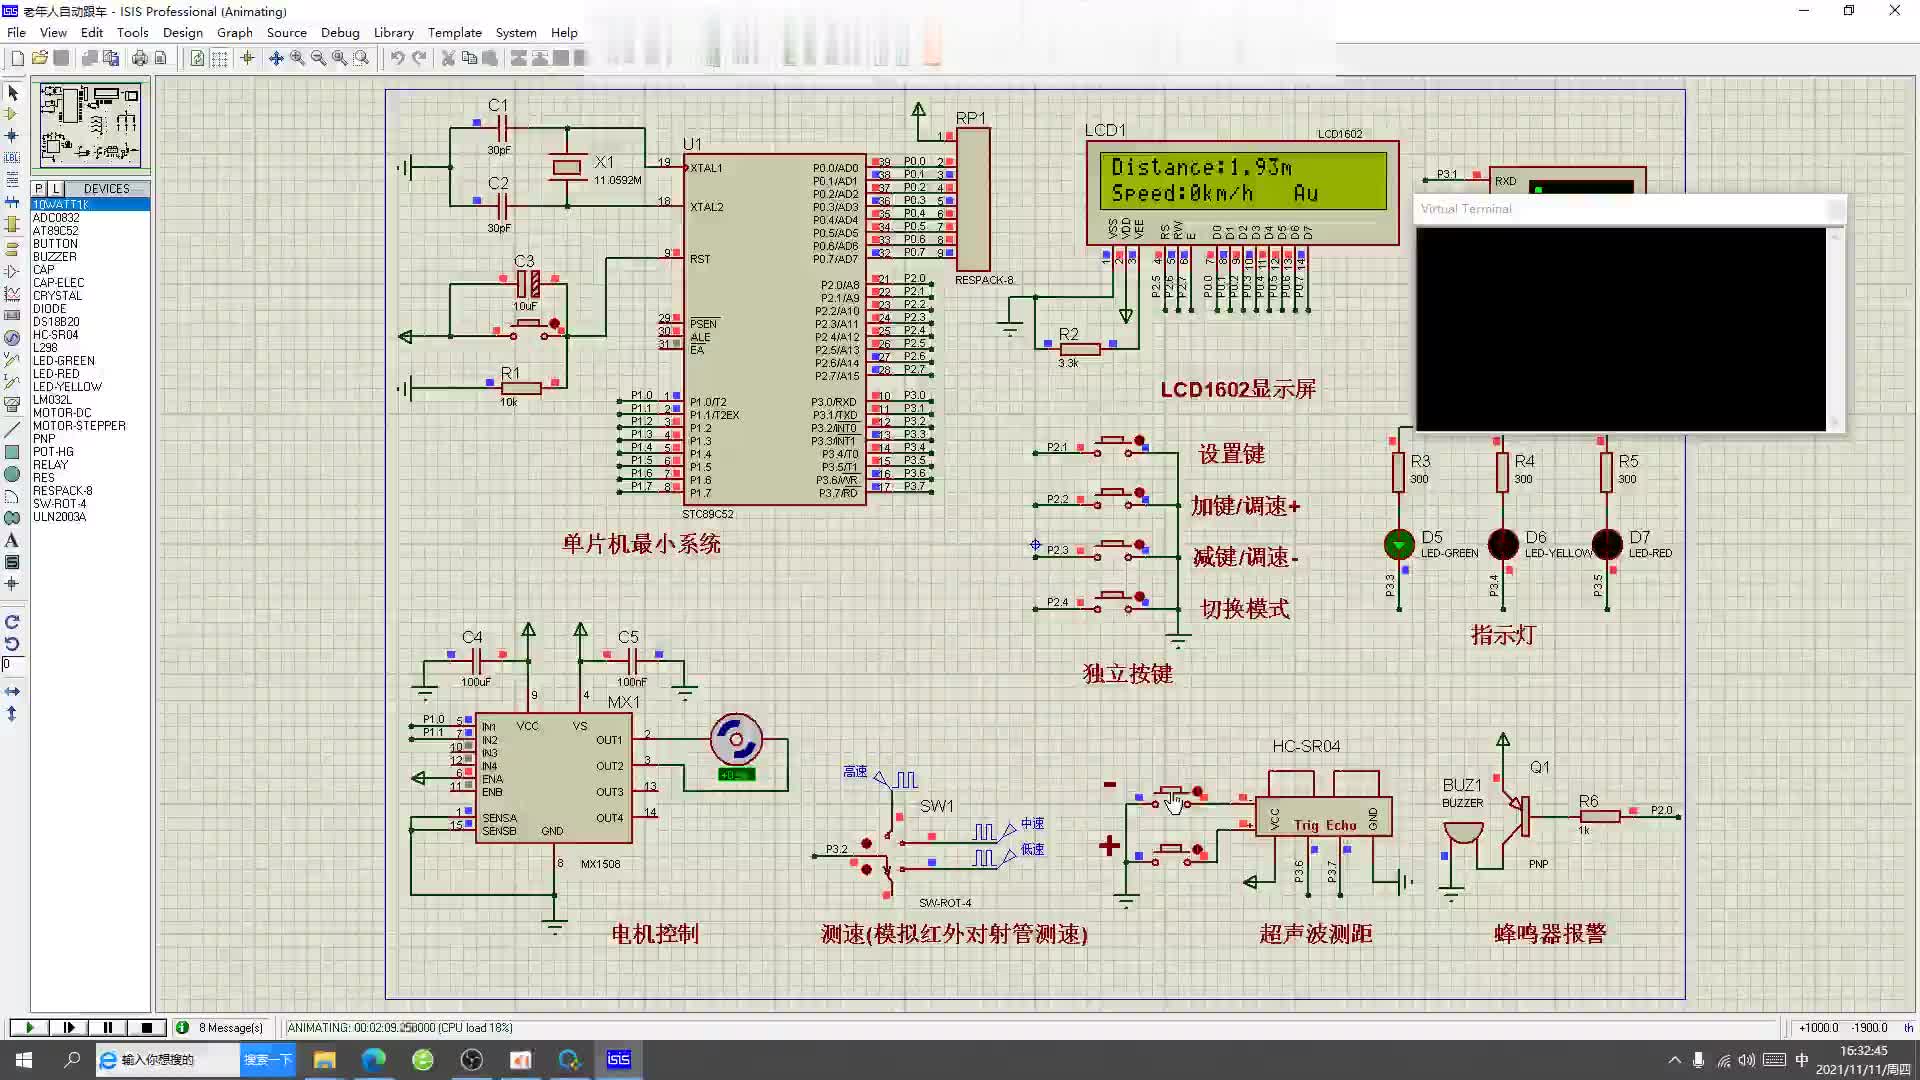Select the Generator Mode tool
1920x1080 pixels.
12,338
